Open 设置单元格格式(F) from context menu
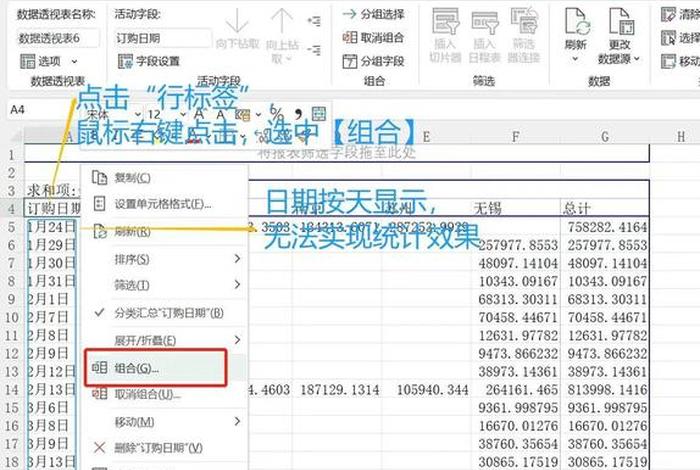The height and width of the screenshot is (470, 700). [x=163, y=204]
